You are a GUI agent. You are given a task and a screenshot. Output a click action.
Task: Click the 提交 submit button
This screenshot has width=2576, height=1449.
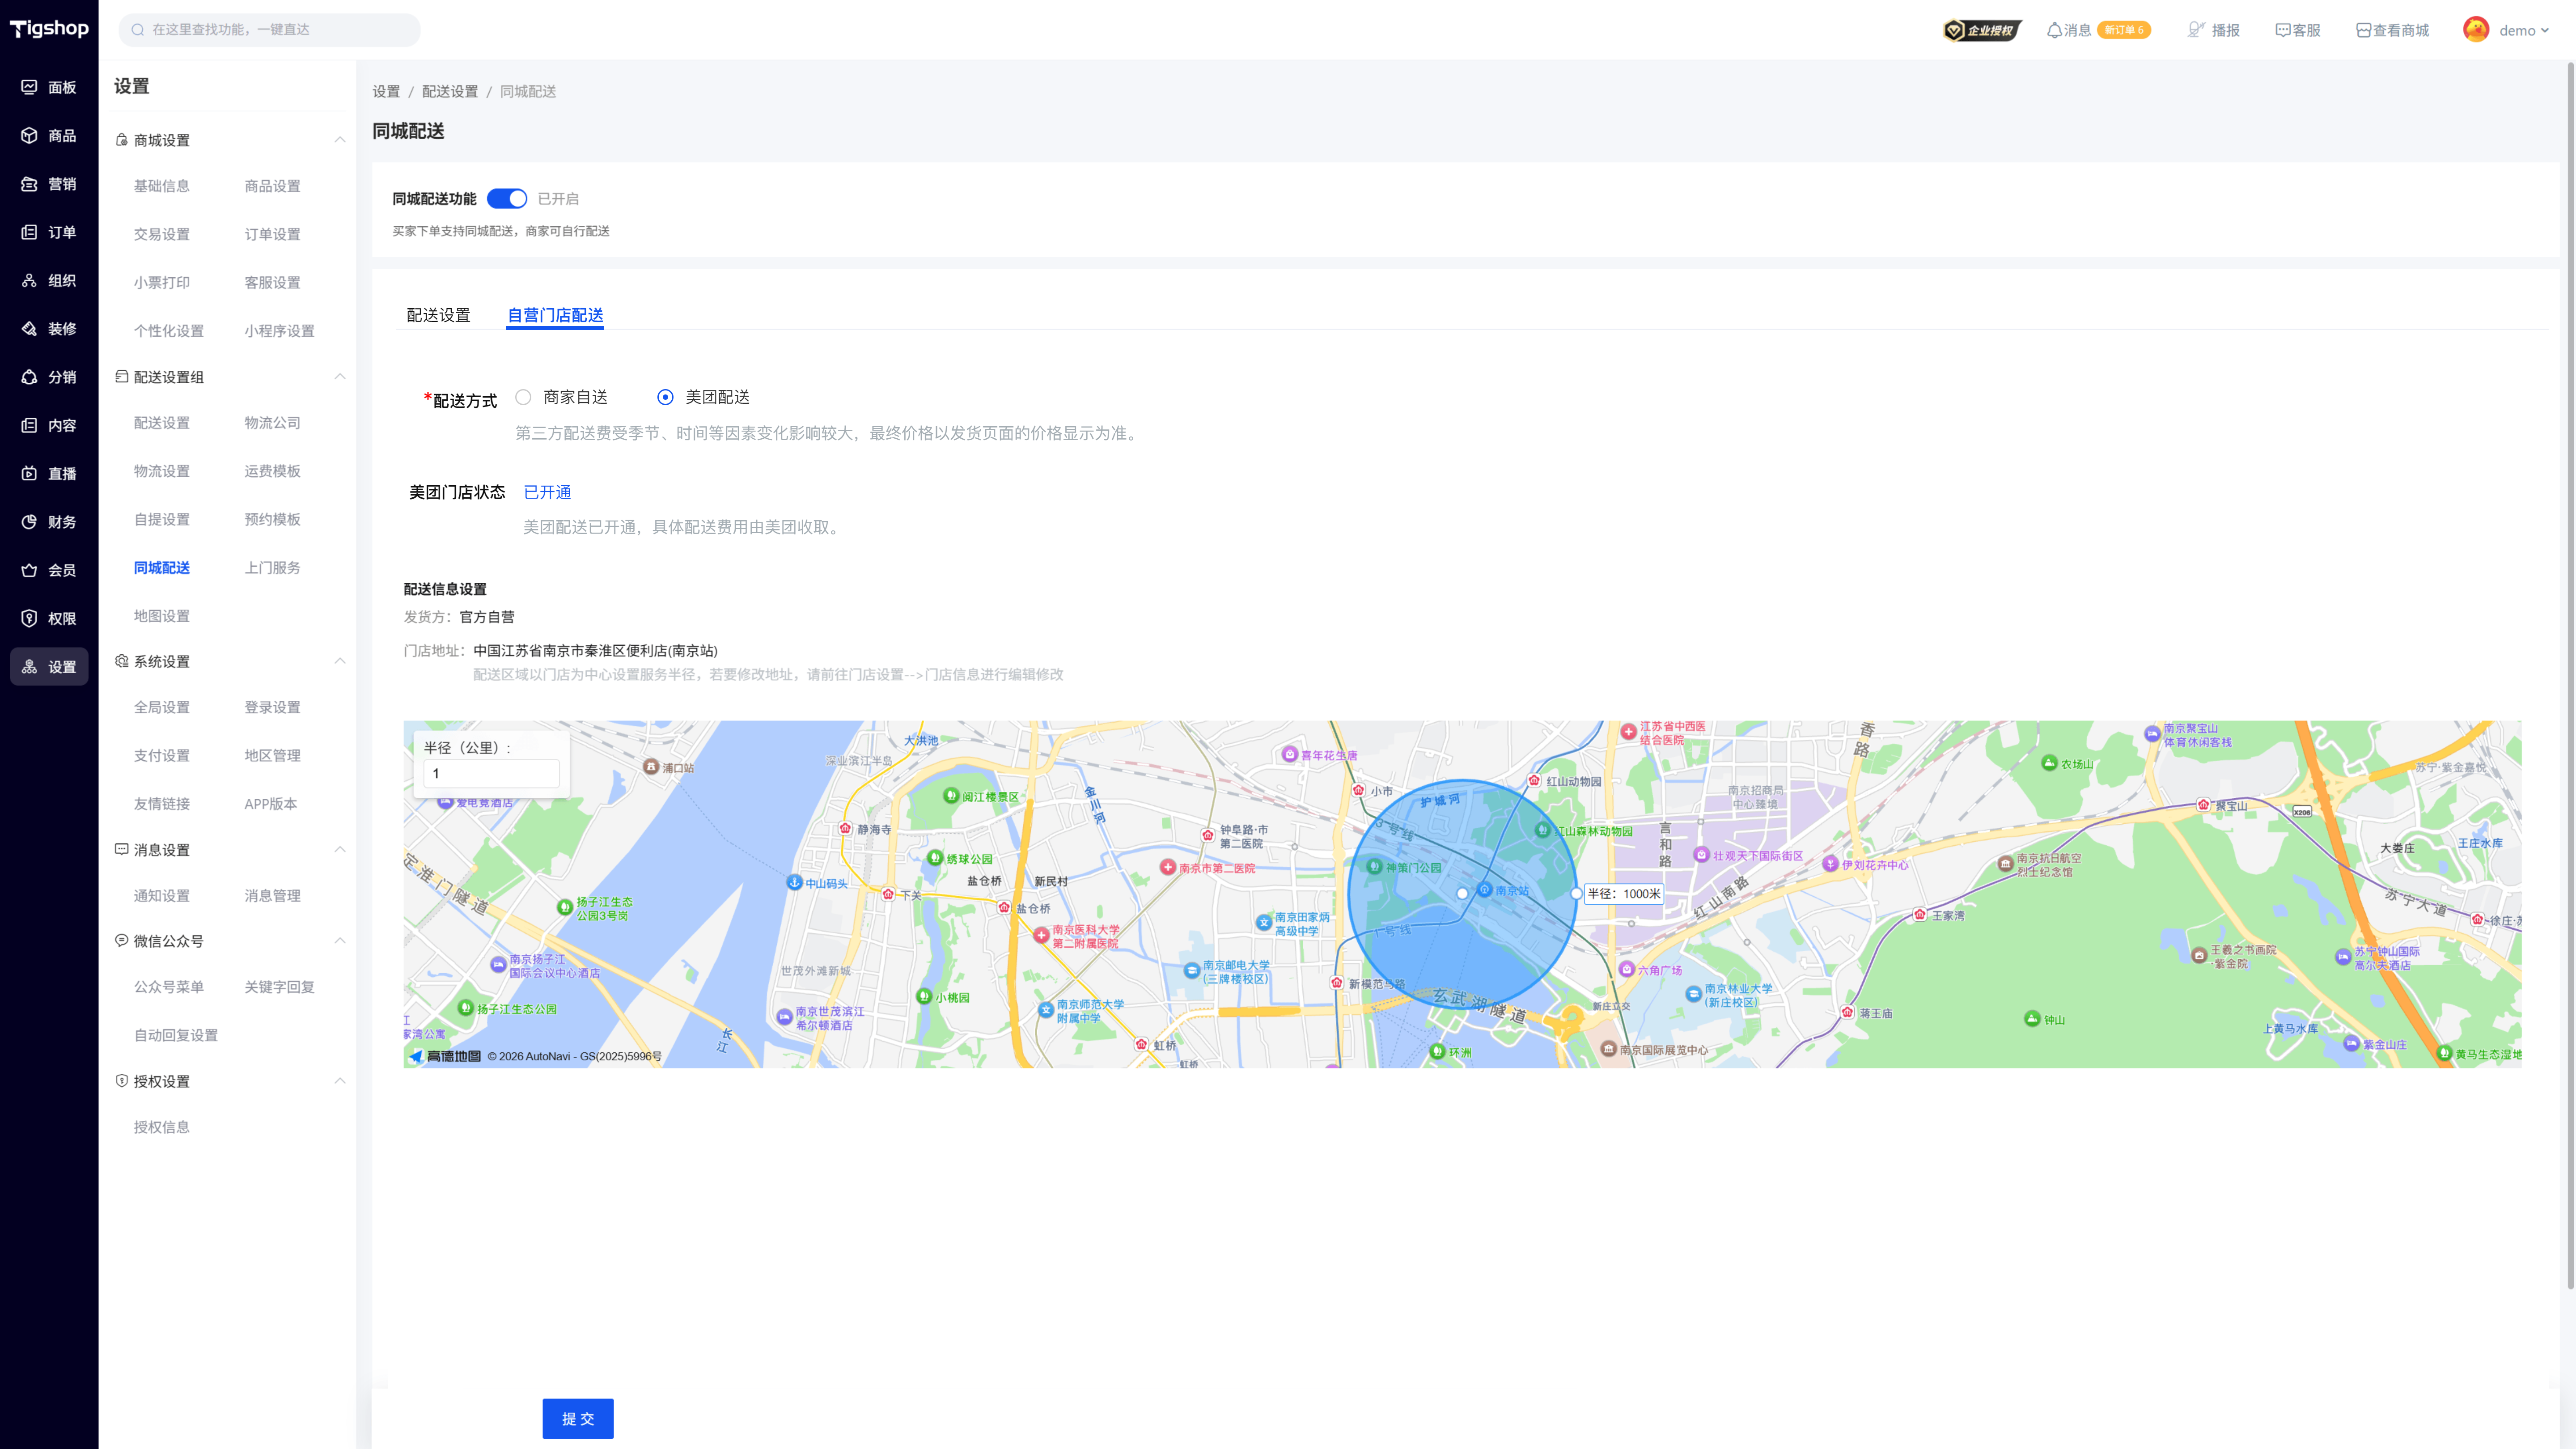pos(578,1418)
